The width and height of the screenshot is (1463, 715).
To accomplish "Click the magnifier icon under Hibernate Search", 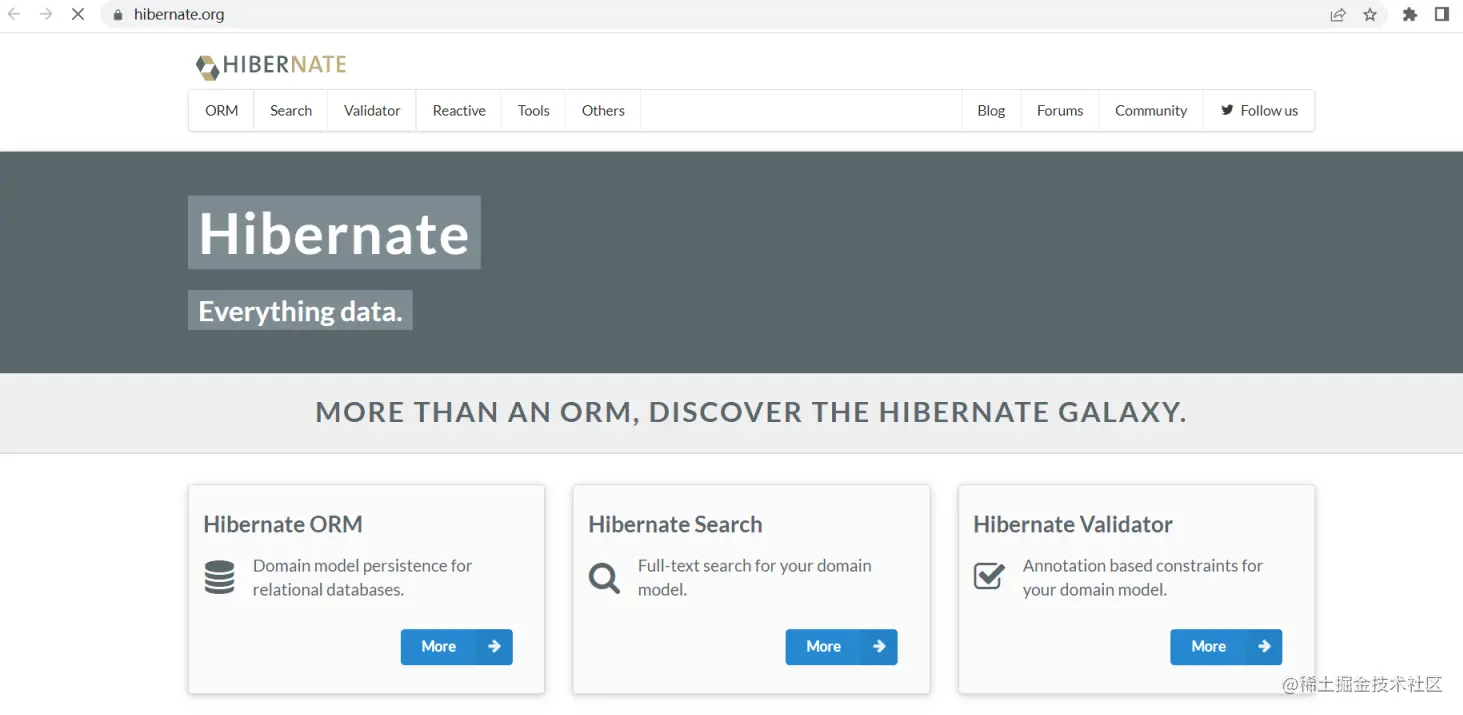I will (x=604, y=577).
